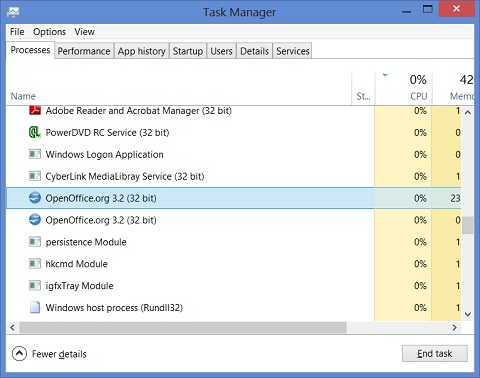This screenshot has width=480, height=378.
Task: Select the Windows host process (Rundll32) name
Action: pyautogui.click(x=114, y=307)
